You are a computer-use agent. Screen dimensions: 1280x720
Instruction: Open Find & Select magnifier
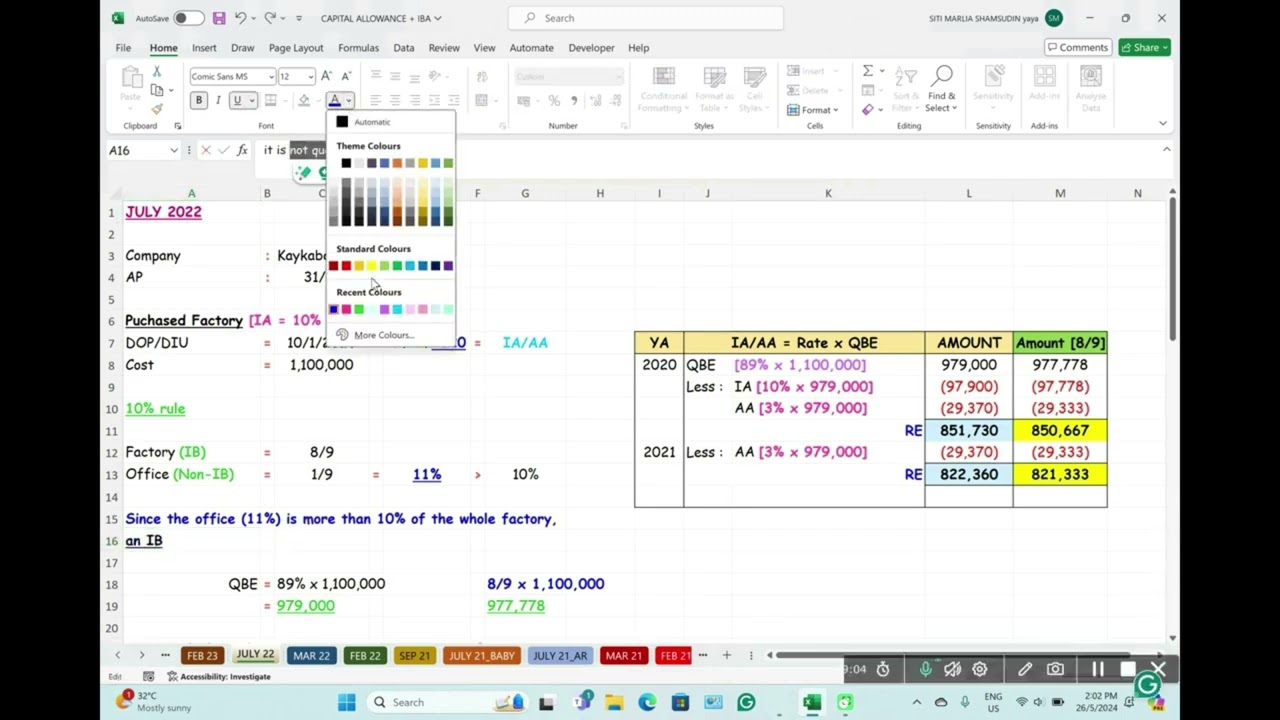tap(941, 89)
